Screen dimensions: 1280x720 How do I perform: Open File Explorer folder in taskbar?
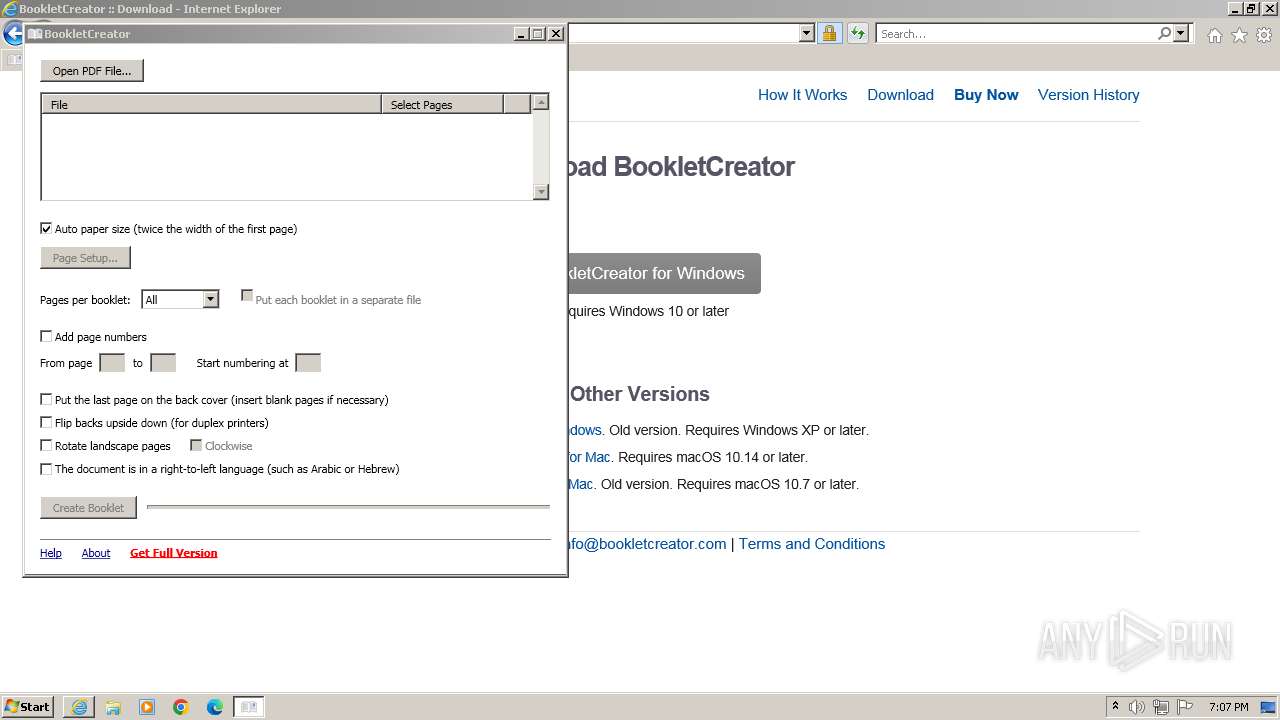tap(113, 707)
